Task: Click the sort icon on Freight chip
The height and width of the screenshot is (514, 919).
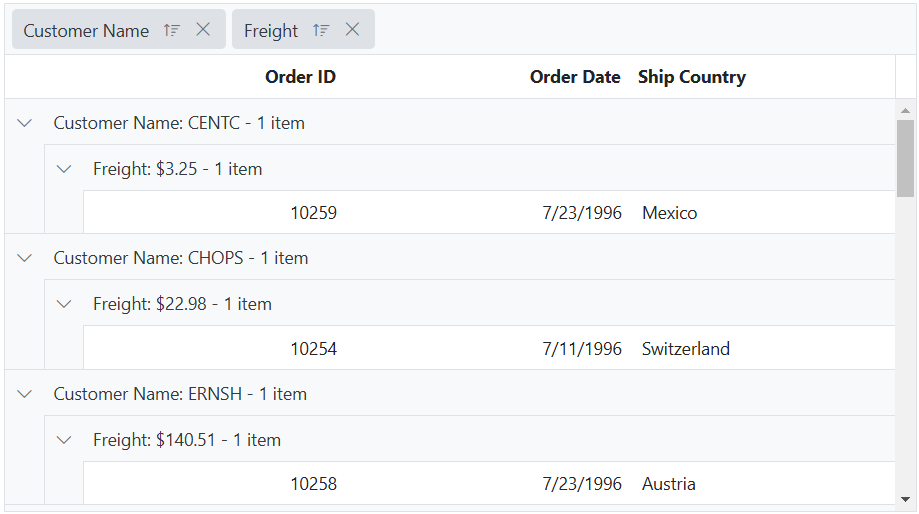Action: tap(321, 30)
